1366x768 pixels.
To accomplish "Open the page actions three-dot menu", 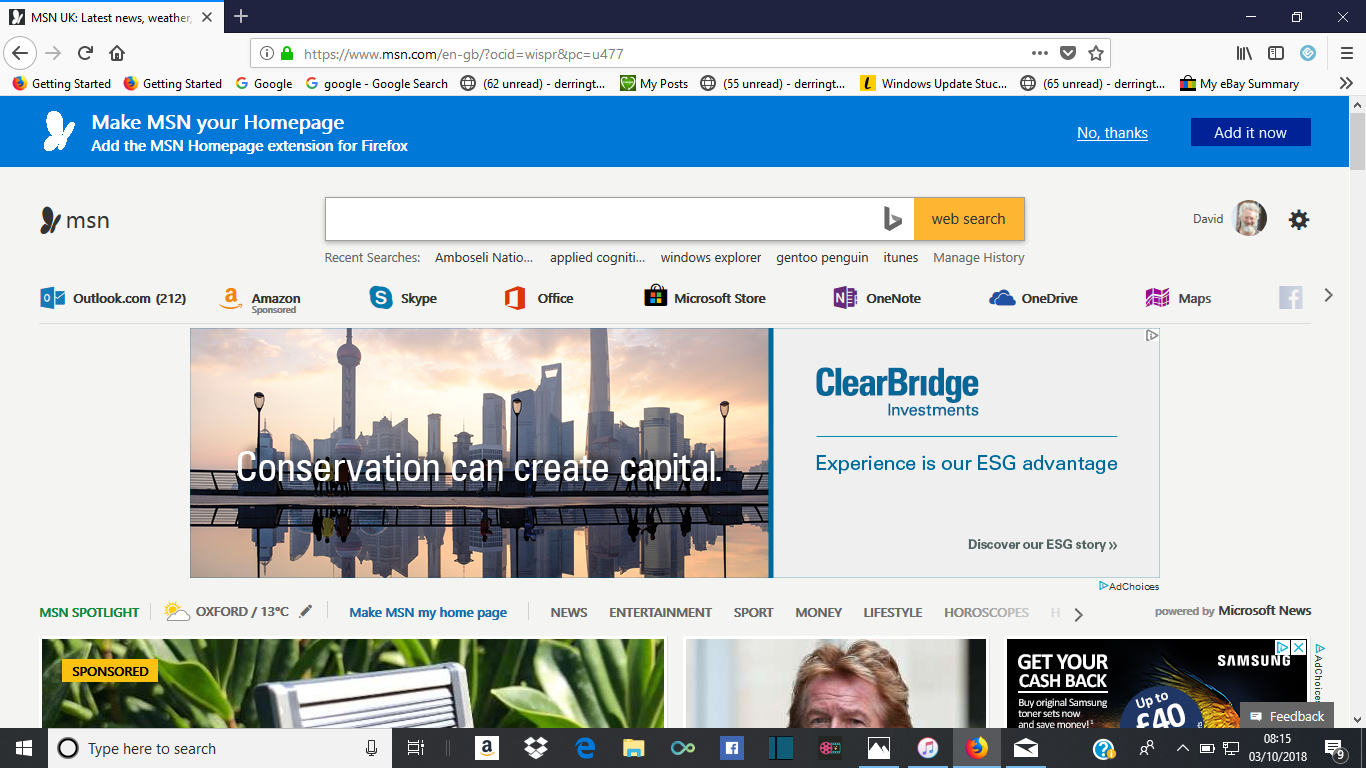I will pos(1040,53).
